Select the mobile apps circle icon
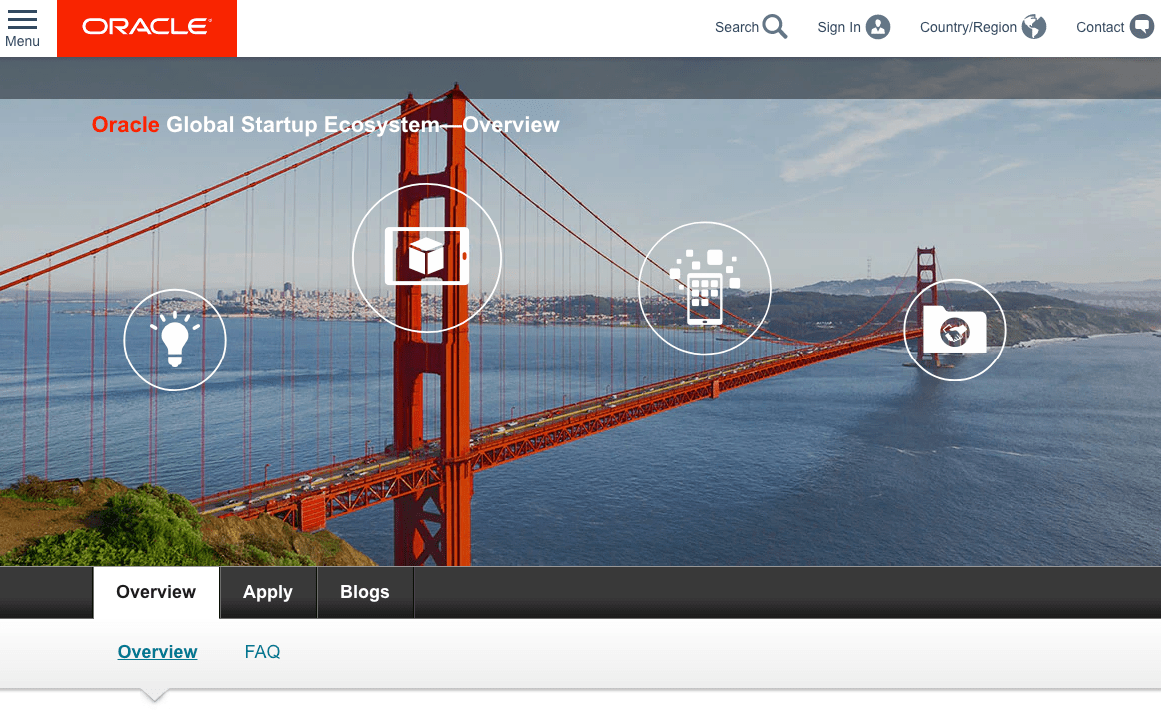This screenshot has width=1161, height=712. coord(705,288)
